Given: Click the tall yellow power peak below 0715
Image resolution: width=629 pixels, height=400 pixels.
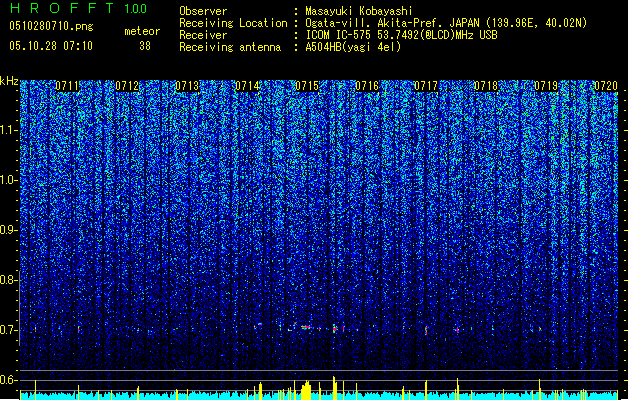Looking at the screenshot, I should (x=306, y=390).
